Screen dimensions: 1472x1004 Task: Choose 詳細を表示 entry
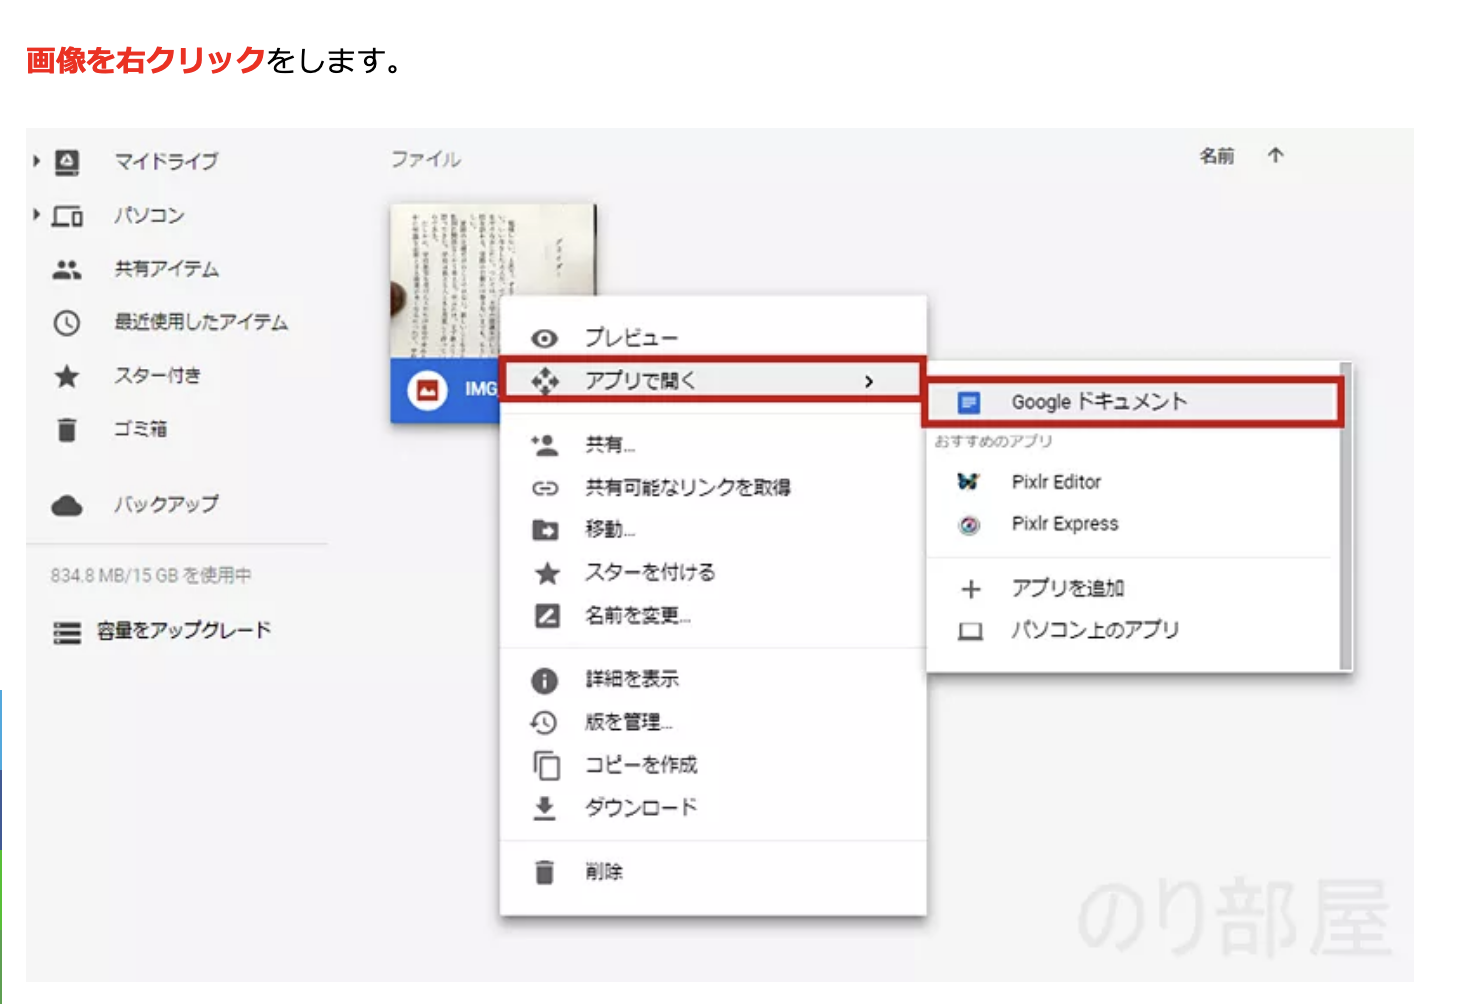click(712, 680)
